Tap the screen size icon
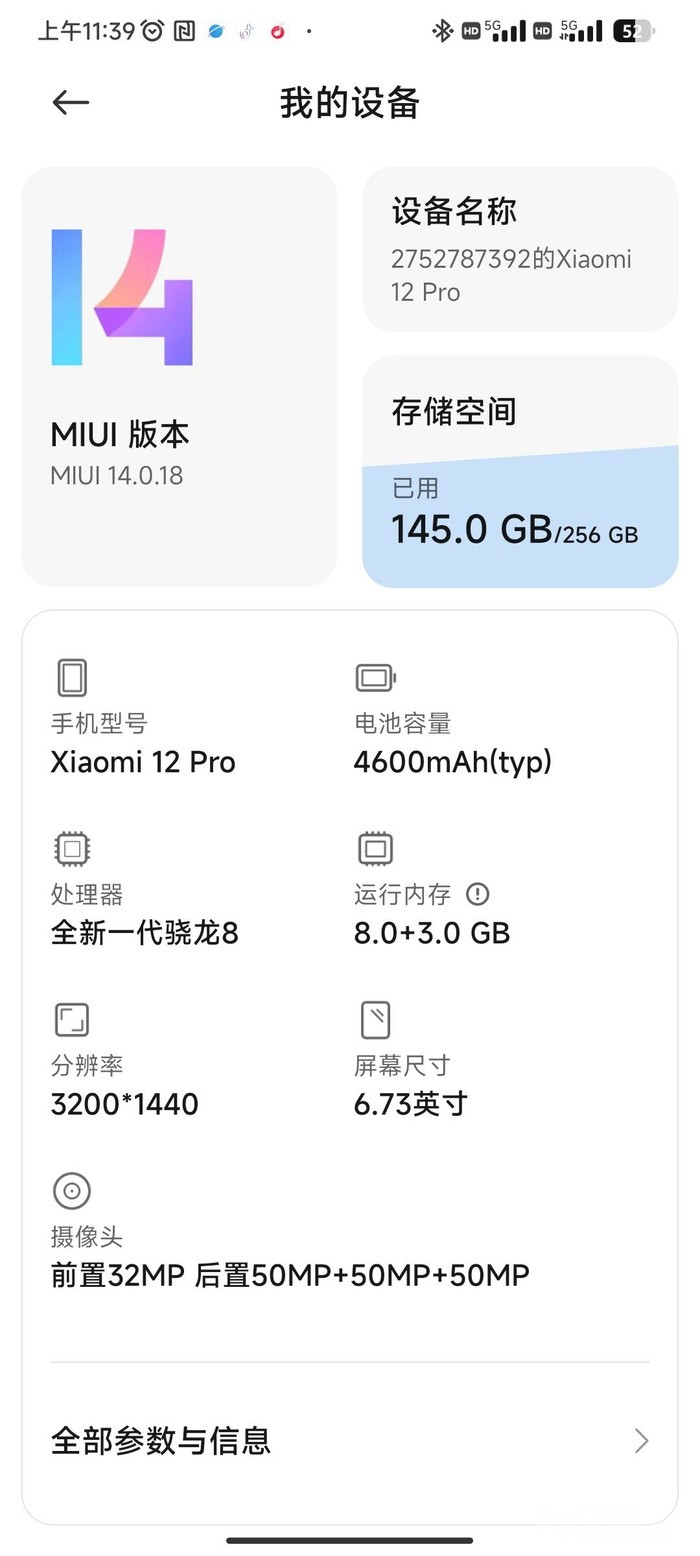The width and height of the screenshot is (700, 1556). 375,1020
